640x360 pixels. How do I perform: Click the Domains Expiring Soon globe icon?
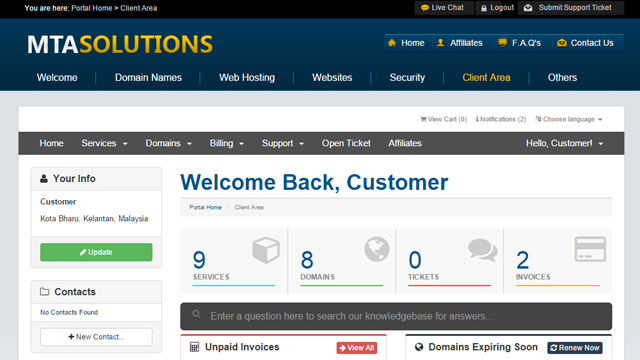(419, 347)
